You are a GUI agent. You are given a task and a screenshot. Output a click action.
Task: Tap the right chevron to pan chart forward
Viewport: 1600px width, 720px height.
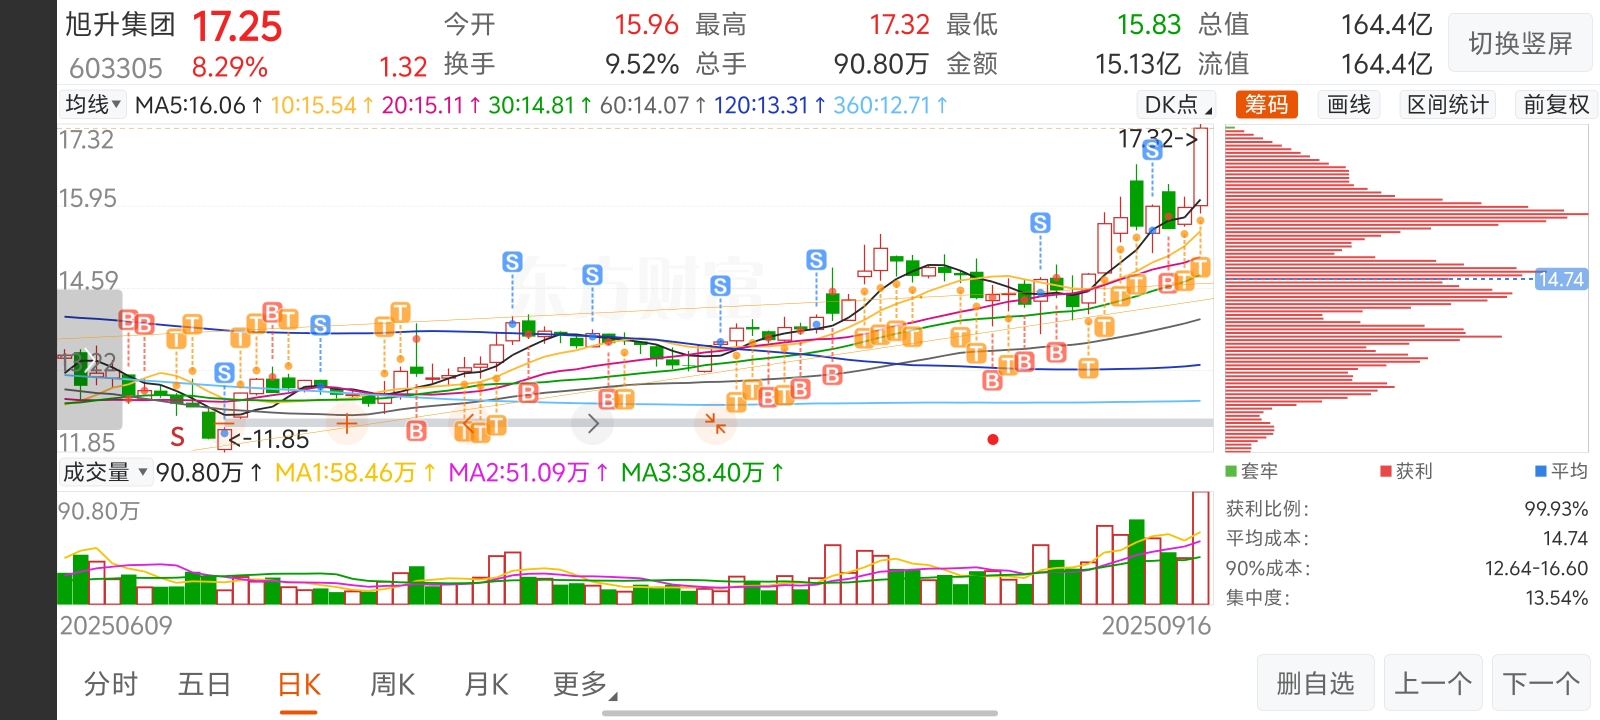tap(592, 424)
